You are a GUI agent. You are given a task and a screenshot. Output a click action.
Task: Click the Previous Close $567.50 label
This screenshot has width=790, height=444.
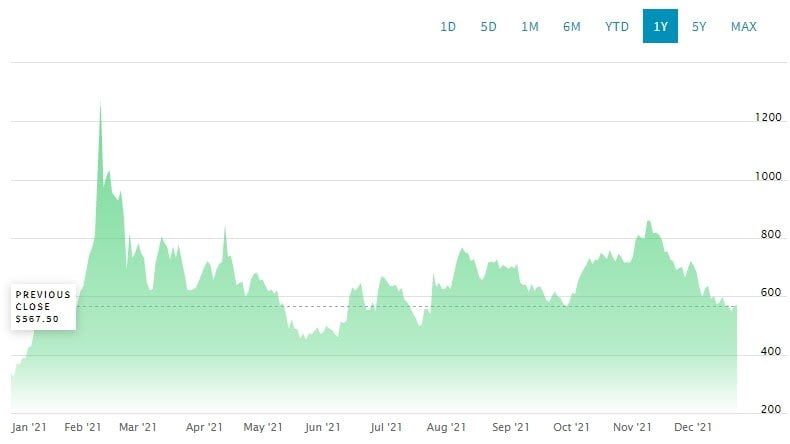[x=43, y=307]
